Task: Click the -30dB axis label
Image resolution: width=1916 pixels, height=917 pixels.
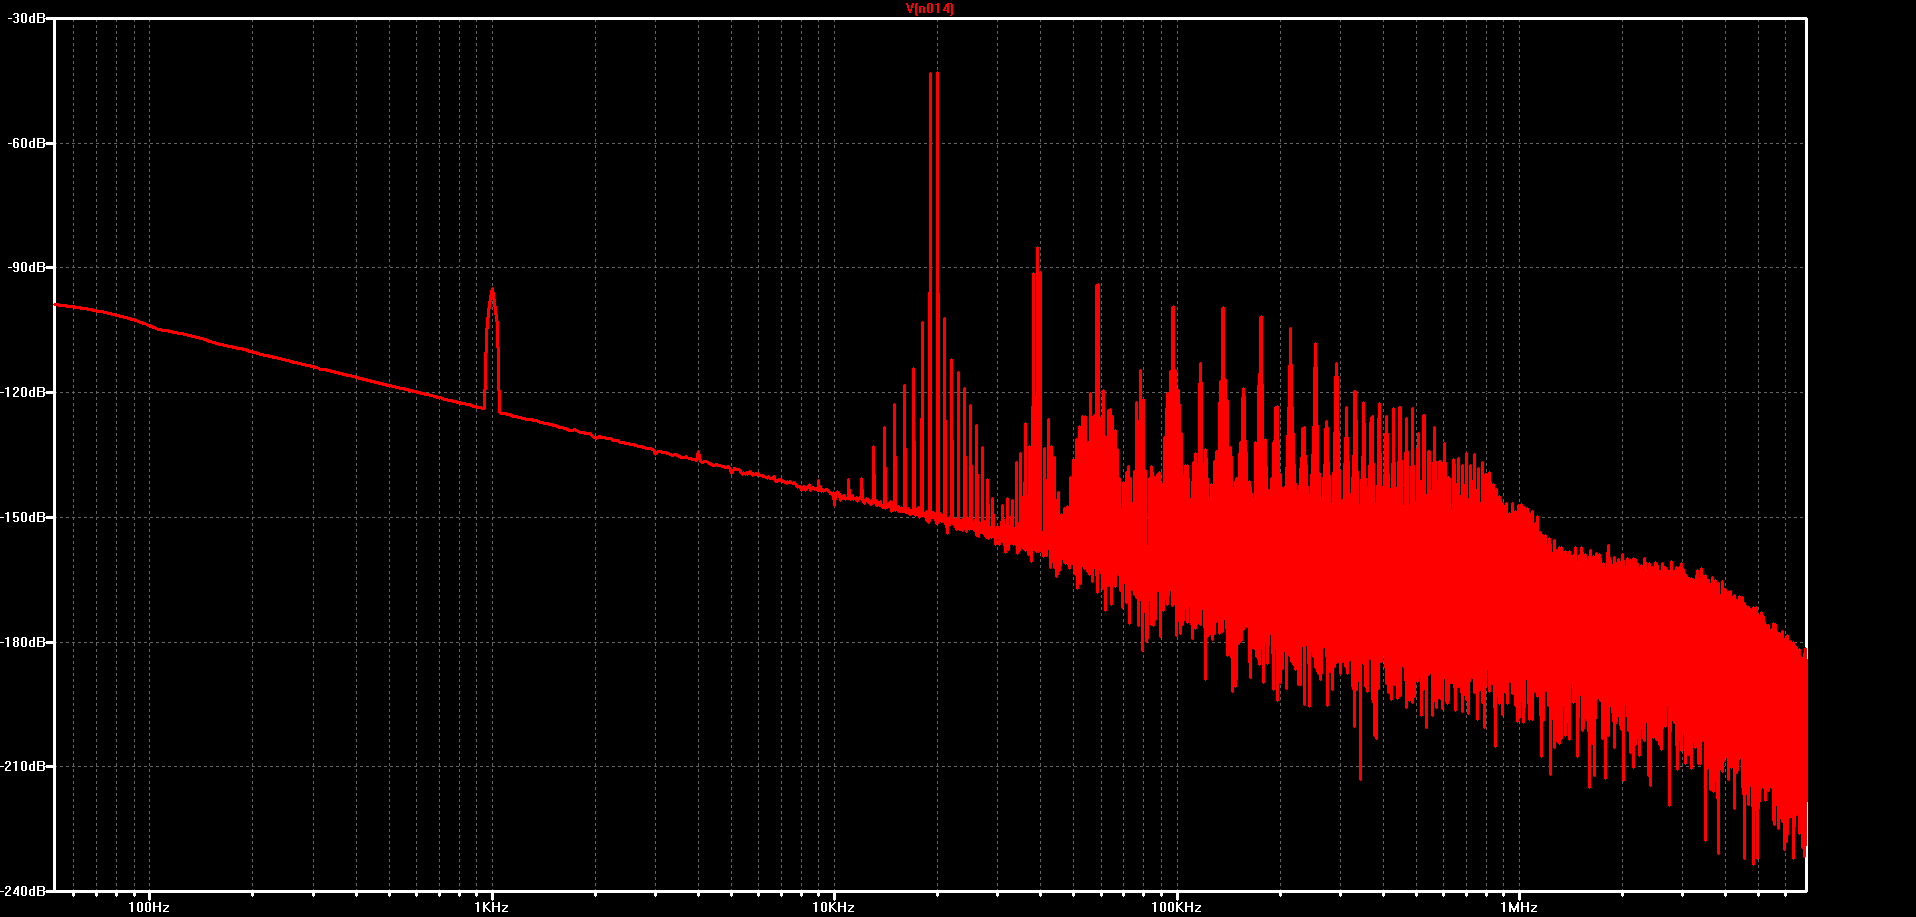Action: click(26, 18)
